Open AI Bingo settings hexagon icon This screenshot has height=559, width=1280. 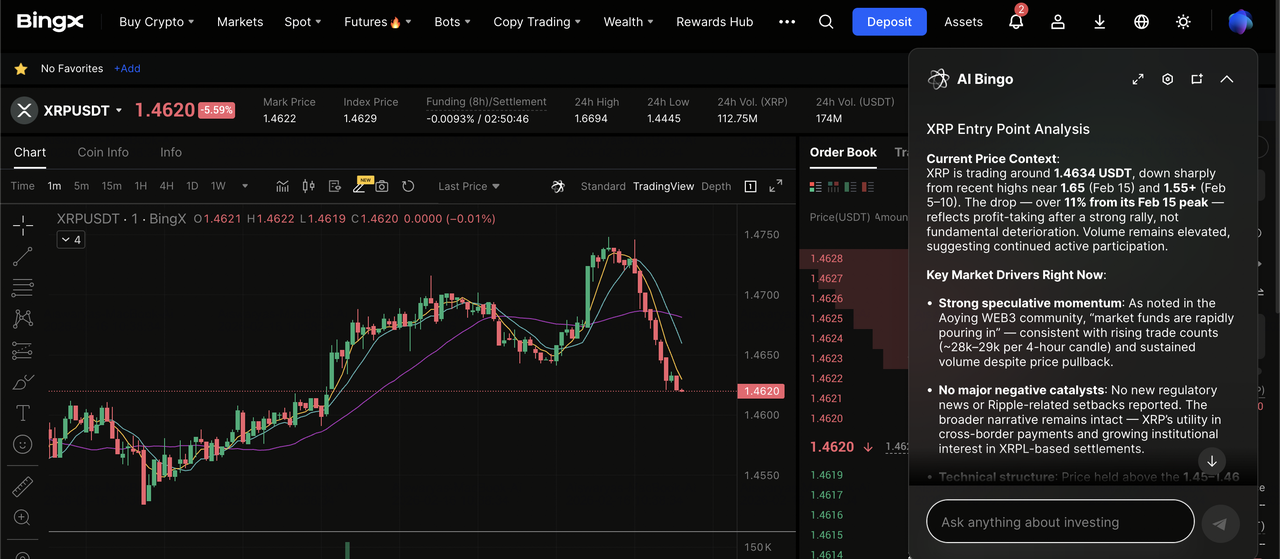1167,79
